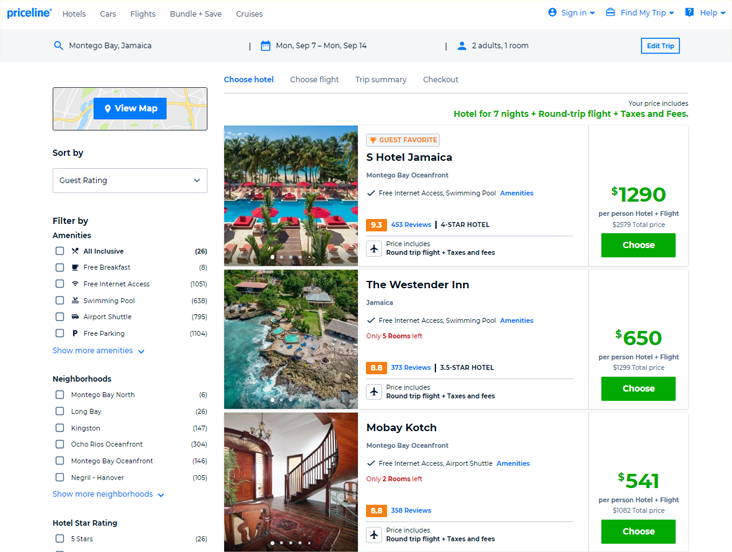Image resolution: width=732 pixels, height=552 pixels.
Task: Click the Free Breakfast cup icon
Action: (75, 268)
